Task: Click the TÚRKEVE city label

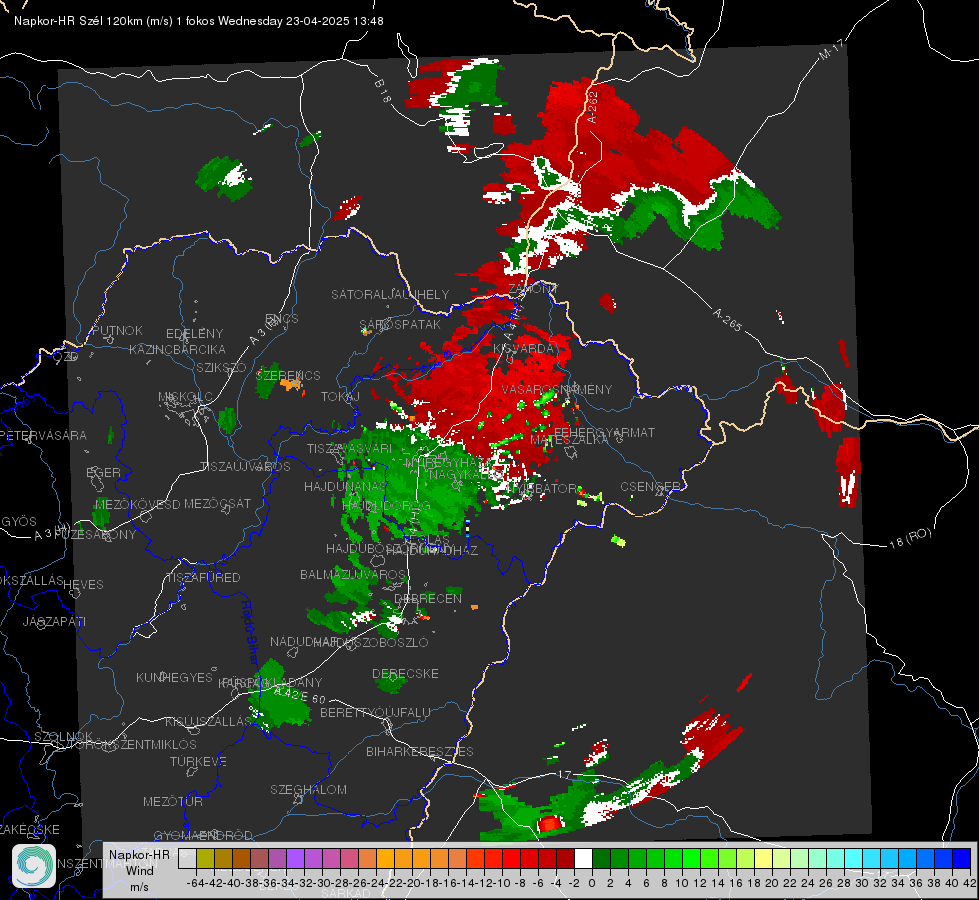Action: coord(199,761)
